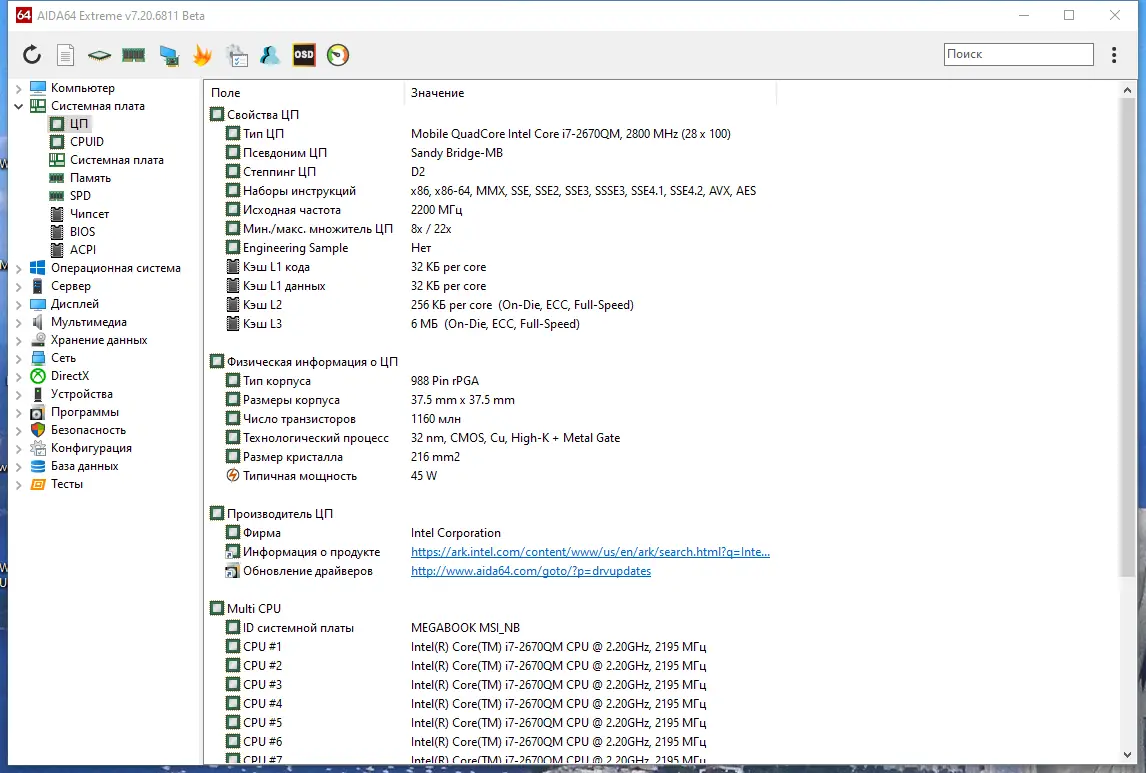Select BIOS in the sidebar tree
The width and height of the screenshot is (1146, 773).
pyautogui.click(x=82, y=232)
